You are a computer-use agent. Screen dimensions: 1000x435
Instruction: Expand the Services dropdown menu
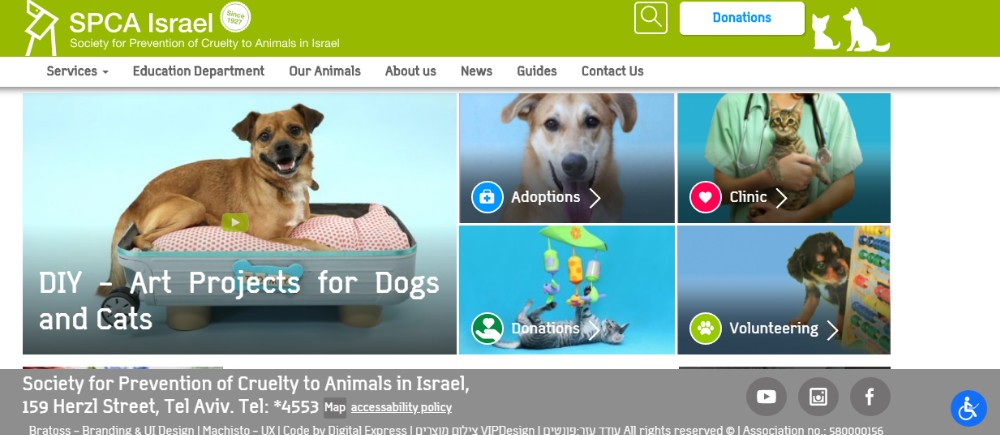coord(77,71)
